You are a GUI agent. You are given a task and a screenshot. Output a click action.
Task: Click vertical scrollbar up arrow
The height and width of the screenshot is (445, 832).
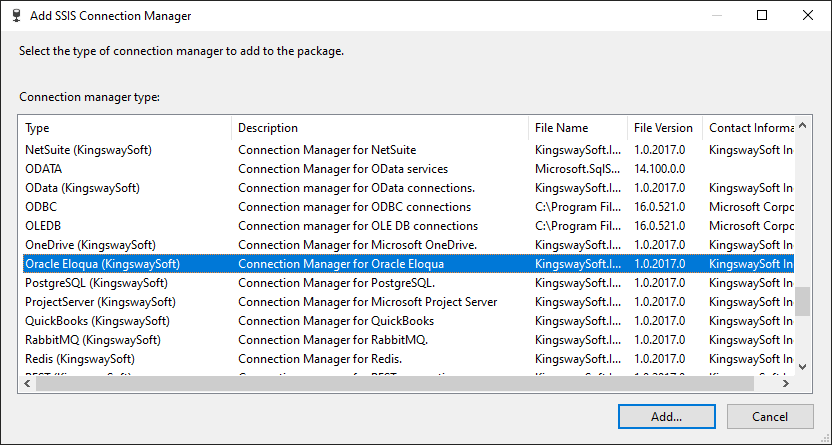pyautogui.click(x=802, y=126)
